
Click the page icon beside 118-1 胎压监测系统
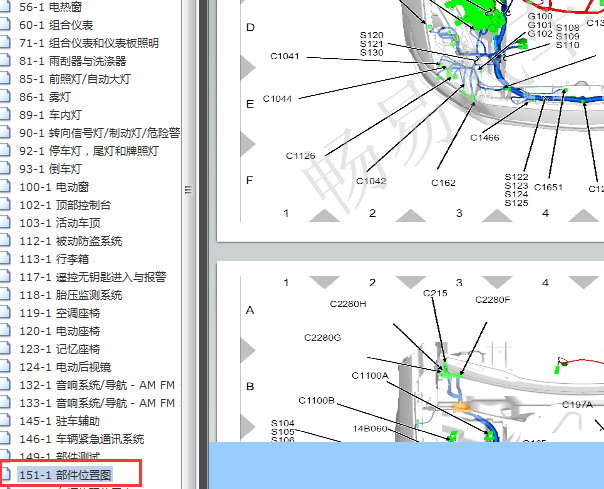pyautogui.click(x=4, y=295)
